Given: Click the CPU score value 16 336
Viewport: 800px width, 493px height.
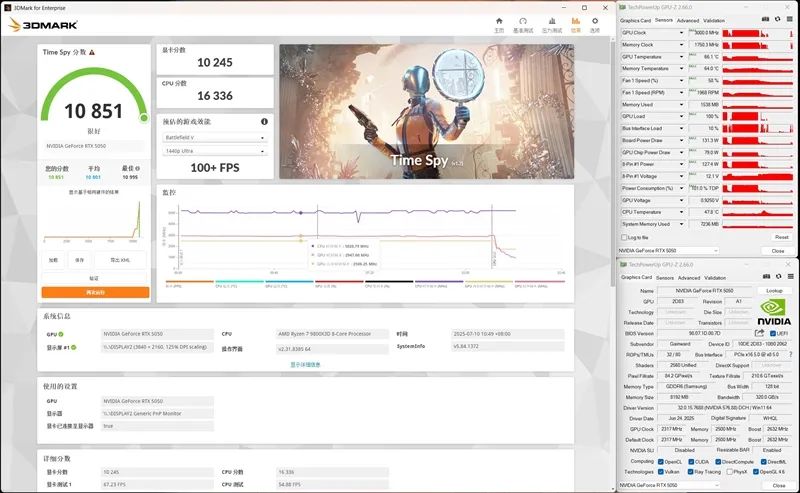Looking at the screenshot, I should [215, 95].
